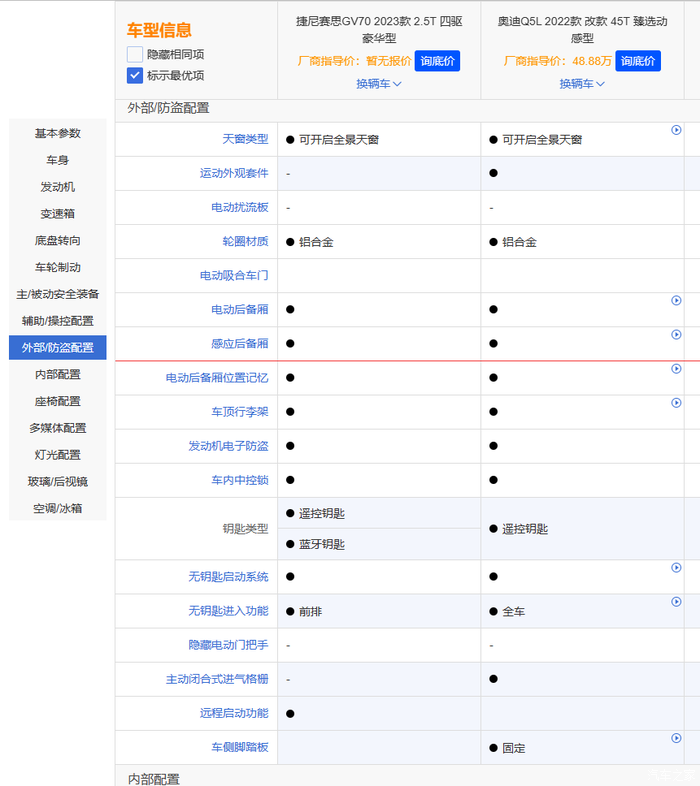The height and width of the screenshot is (786, 700).
Task: Expand 换辆车 under Genesis GV70
Action: [x=379, y=84]
